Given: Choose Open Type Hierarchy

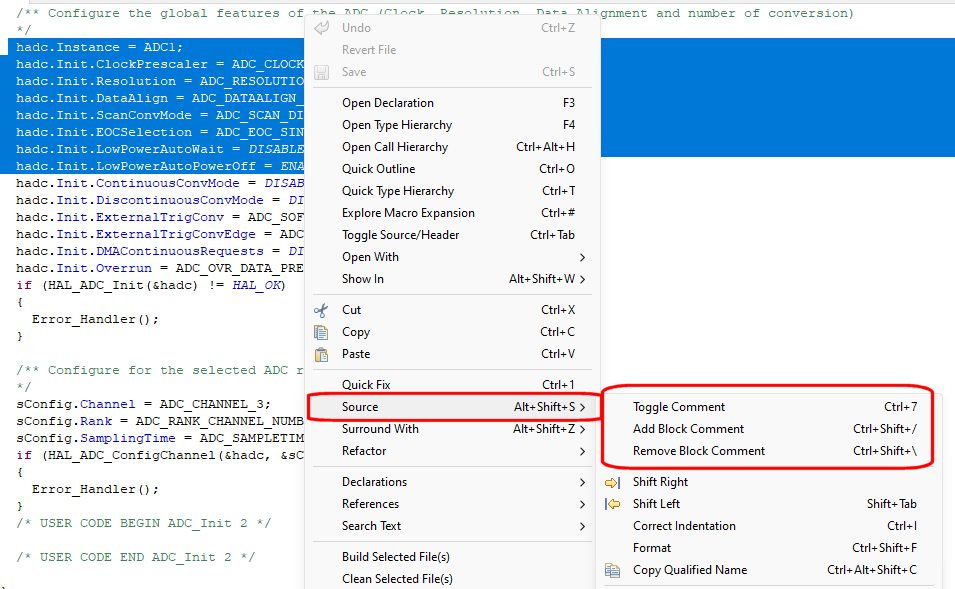Looking at the screenshot, I should (x=452, y=125).
